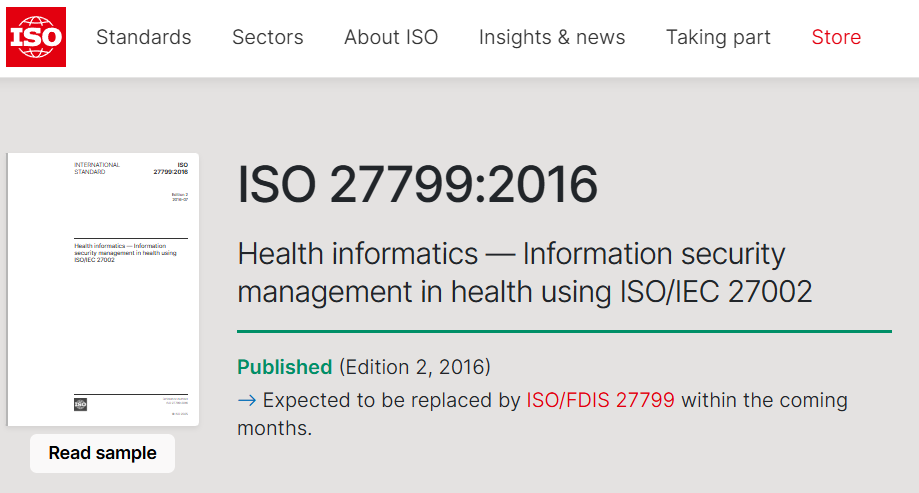Open the About ISO menu
Viewport: 919px width, 493px height.
coord(391,37)
